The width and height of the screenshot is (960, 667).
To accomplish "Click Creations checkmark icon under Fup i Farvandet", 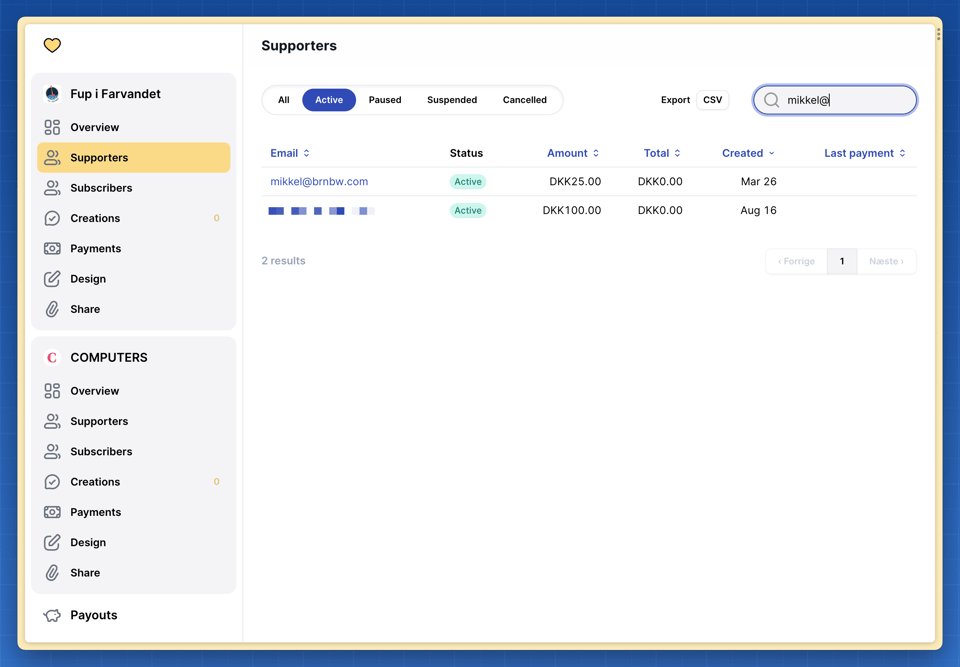I will [52, 218].
